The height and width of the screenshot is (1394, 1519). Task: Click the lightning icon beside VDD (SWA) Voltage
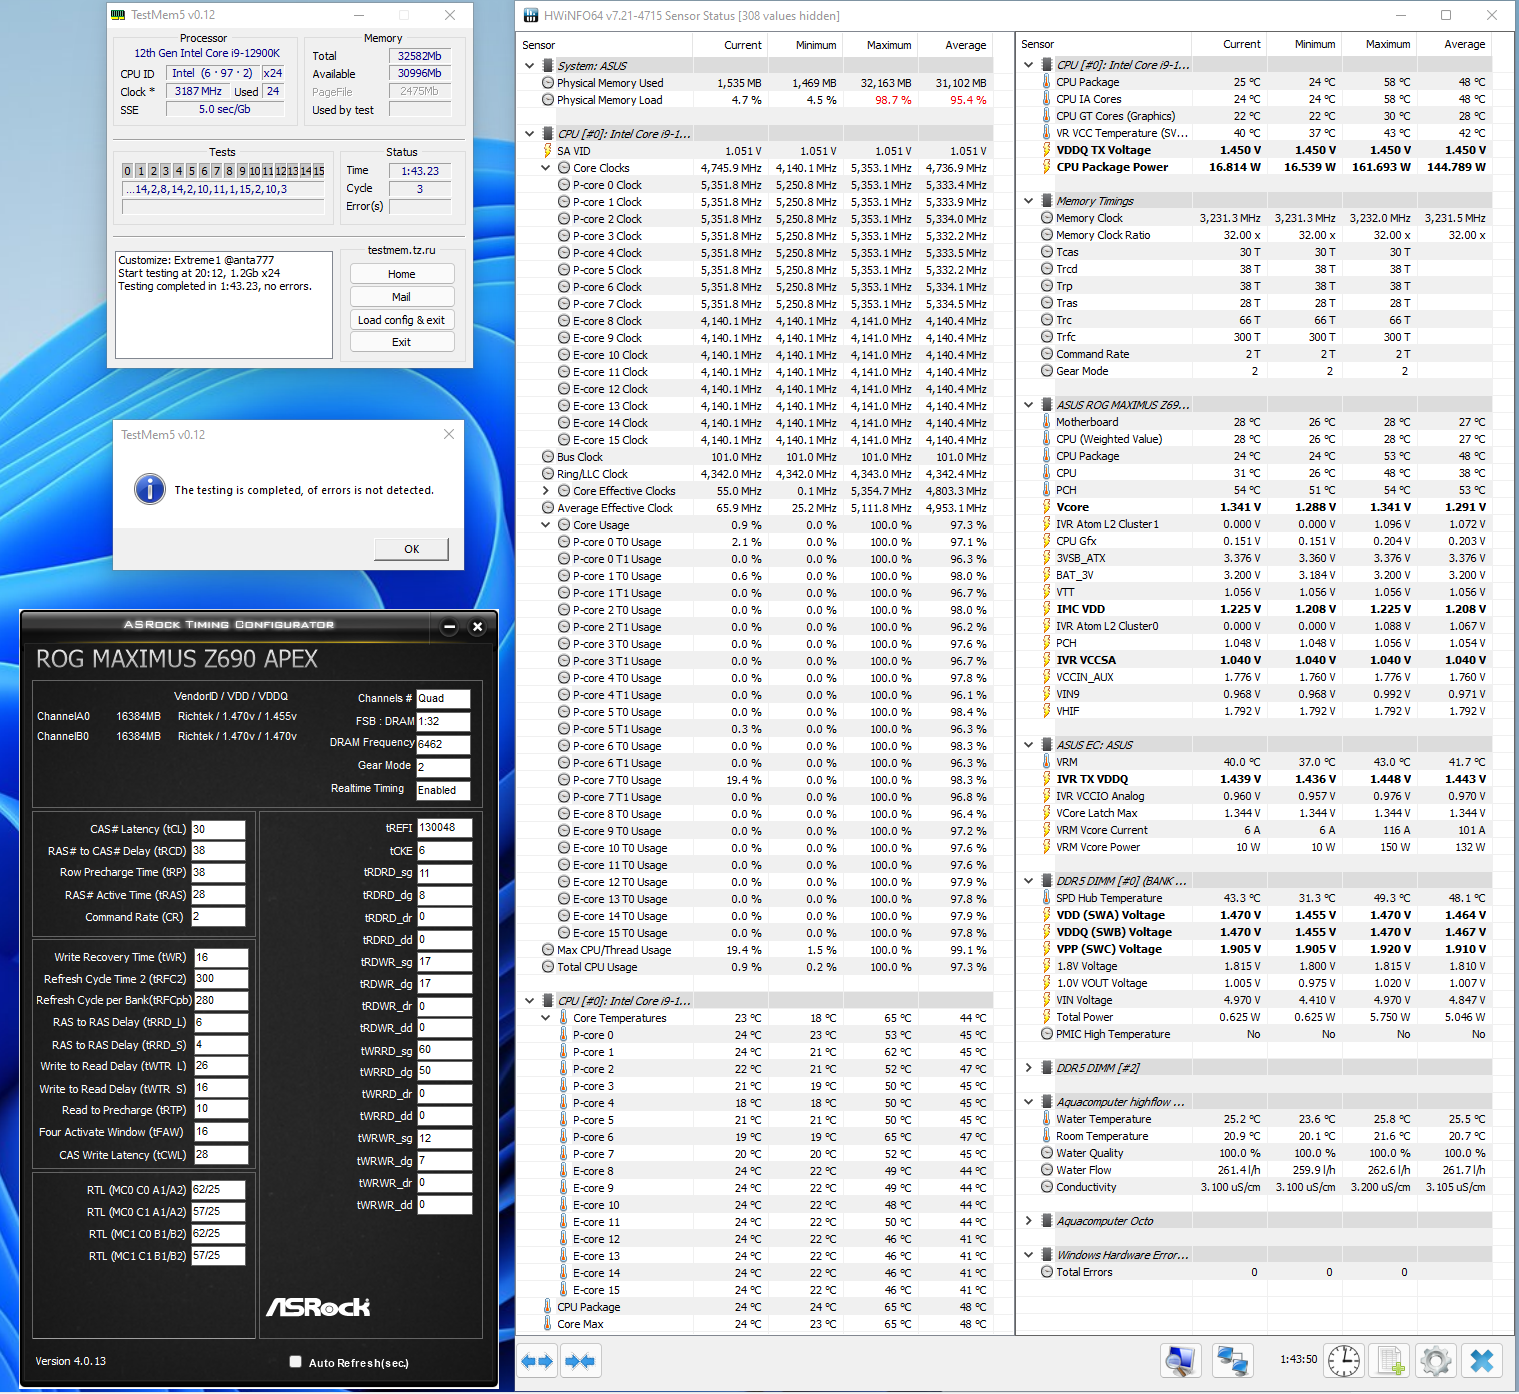coord(1047,915)
